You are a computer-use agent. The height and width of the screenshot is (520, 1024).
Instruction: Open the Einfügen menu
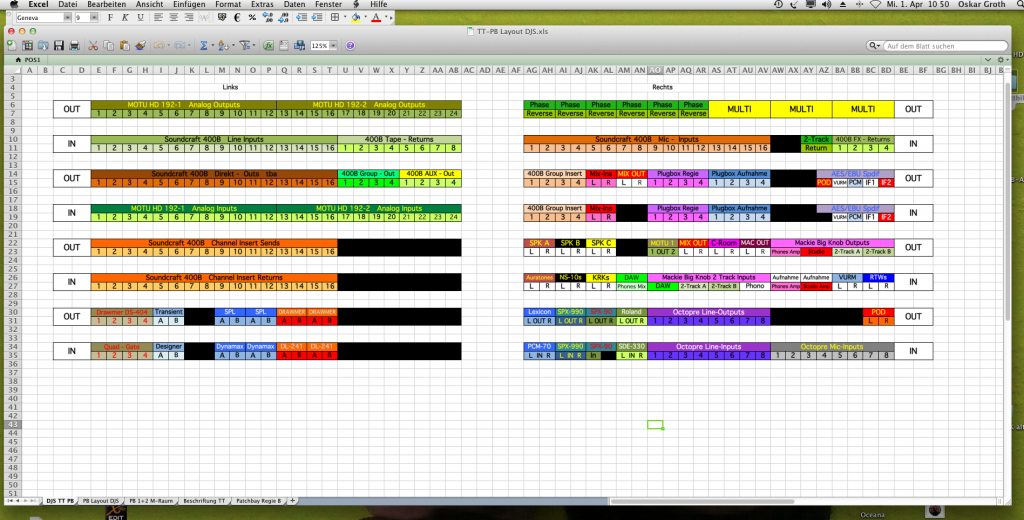[x=189, y=4]
